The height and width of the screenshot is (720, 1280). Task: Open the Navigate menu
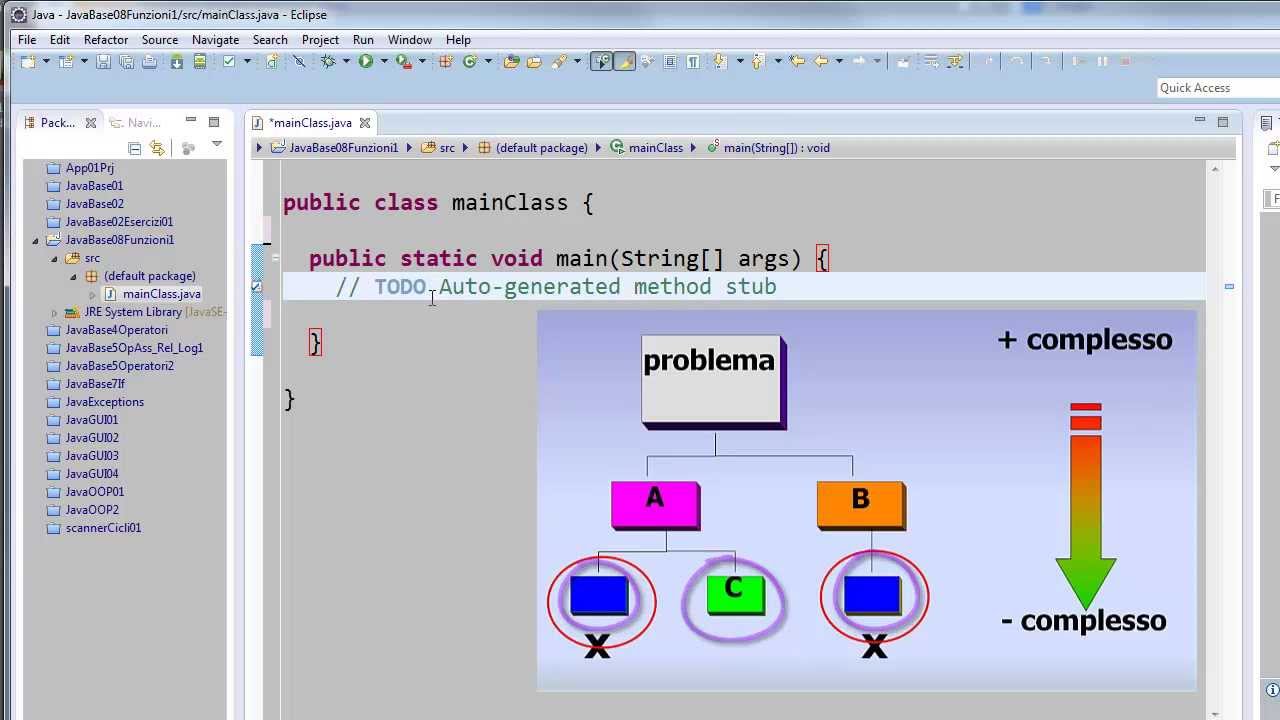click(215, 40)
